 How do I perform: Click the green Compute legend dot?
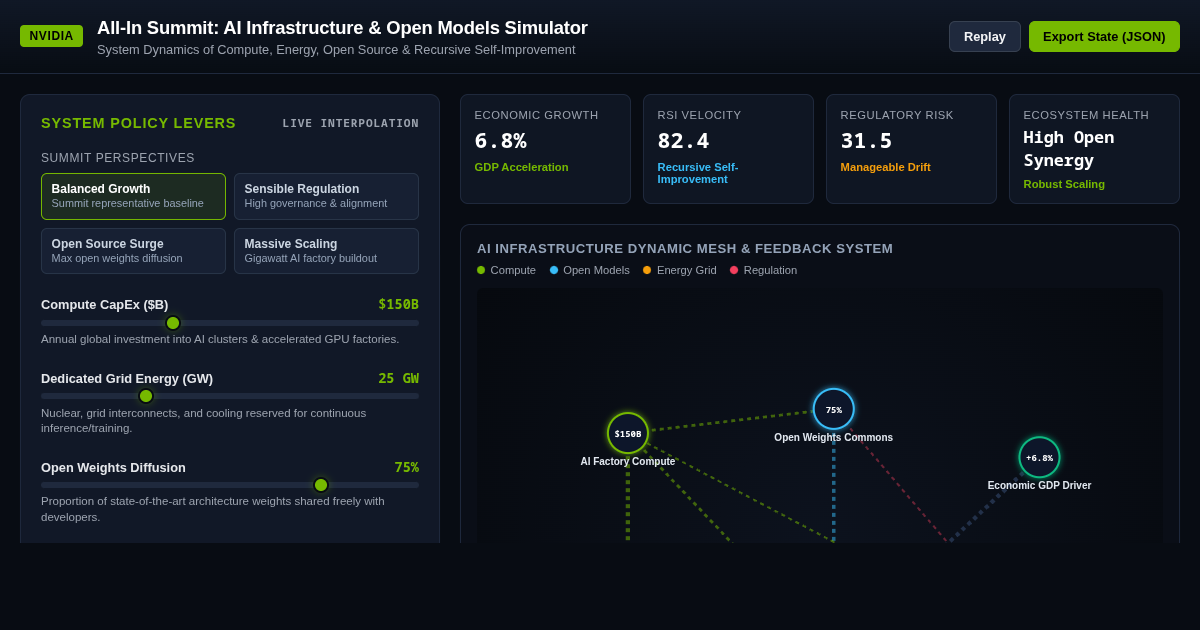point(481,270)
